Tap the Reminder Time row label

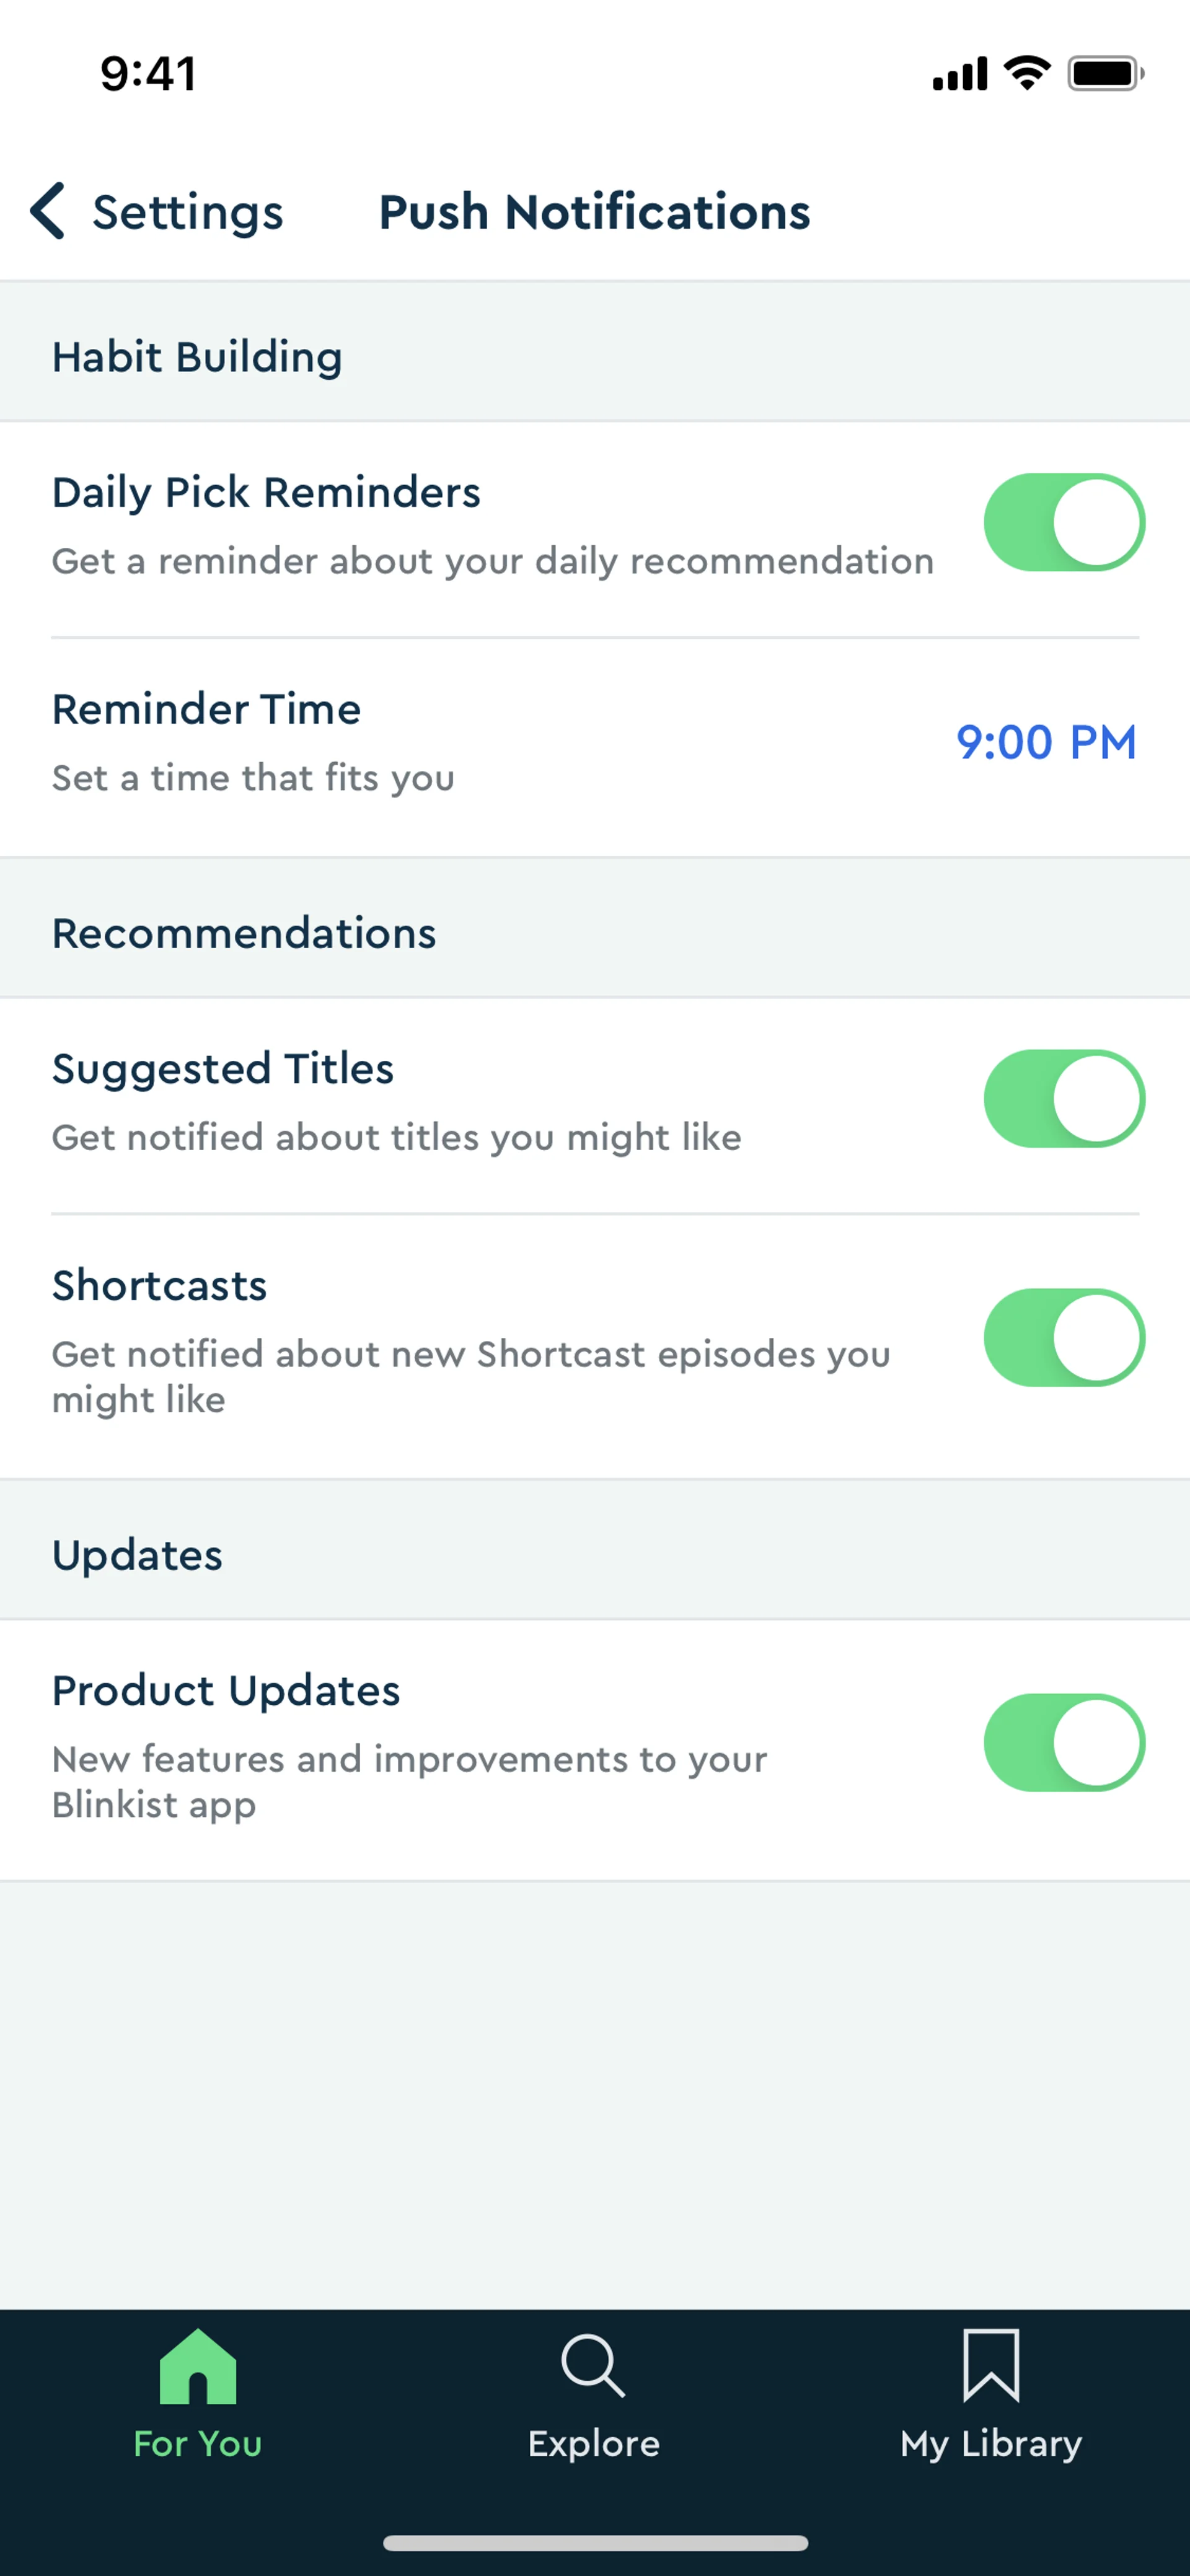coord(206,709)
